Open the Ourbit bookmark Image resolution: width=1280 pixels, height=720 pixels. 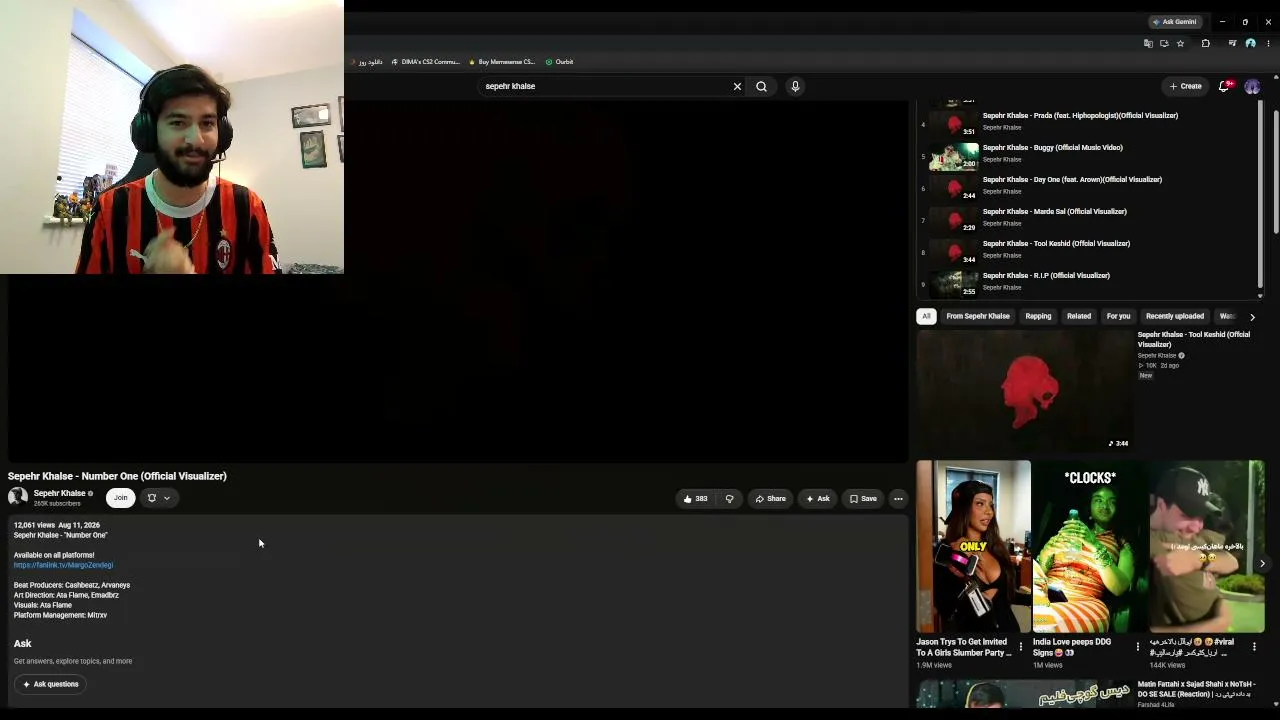click(x=559, y=62)
